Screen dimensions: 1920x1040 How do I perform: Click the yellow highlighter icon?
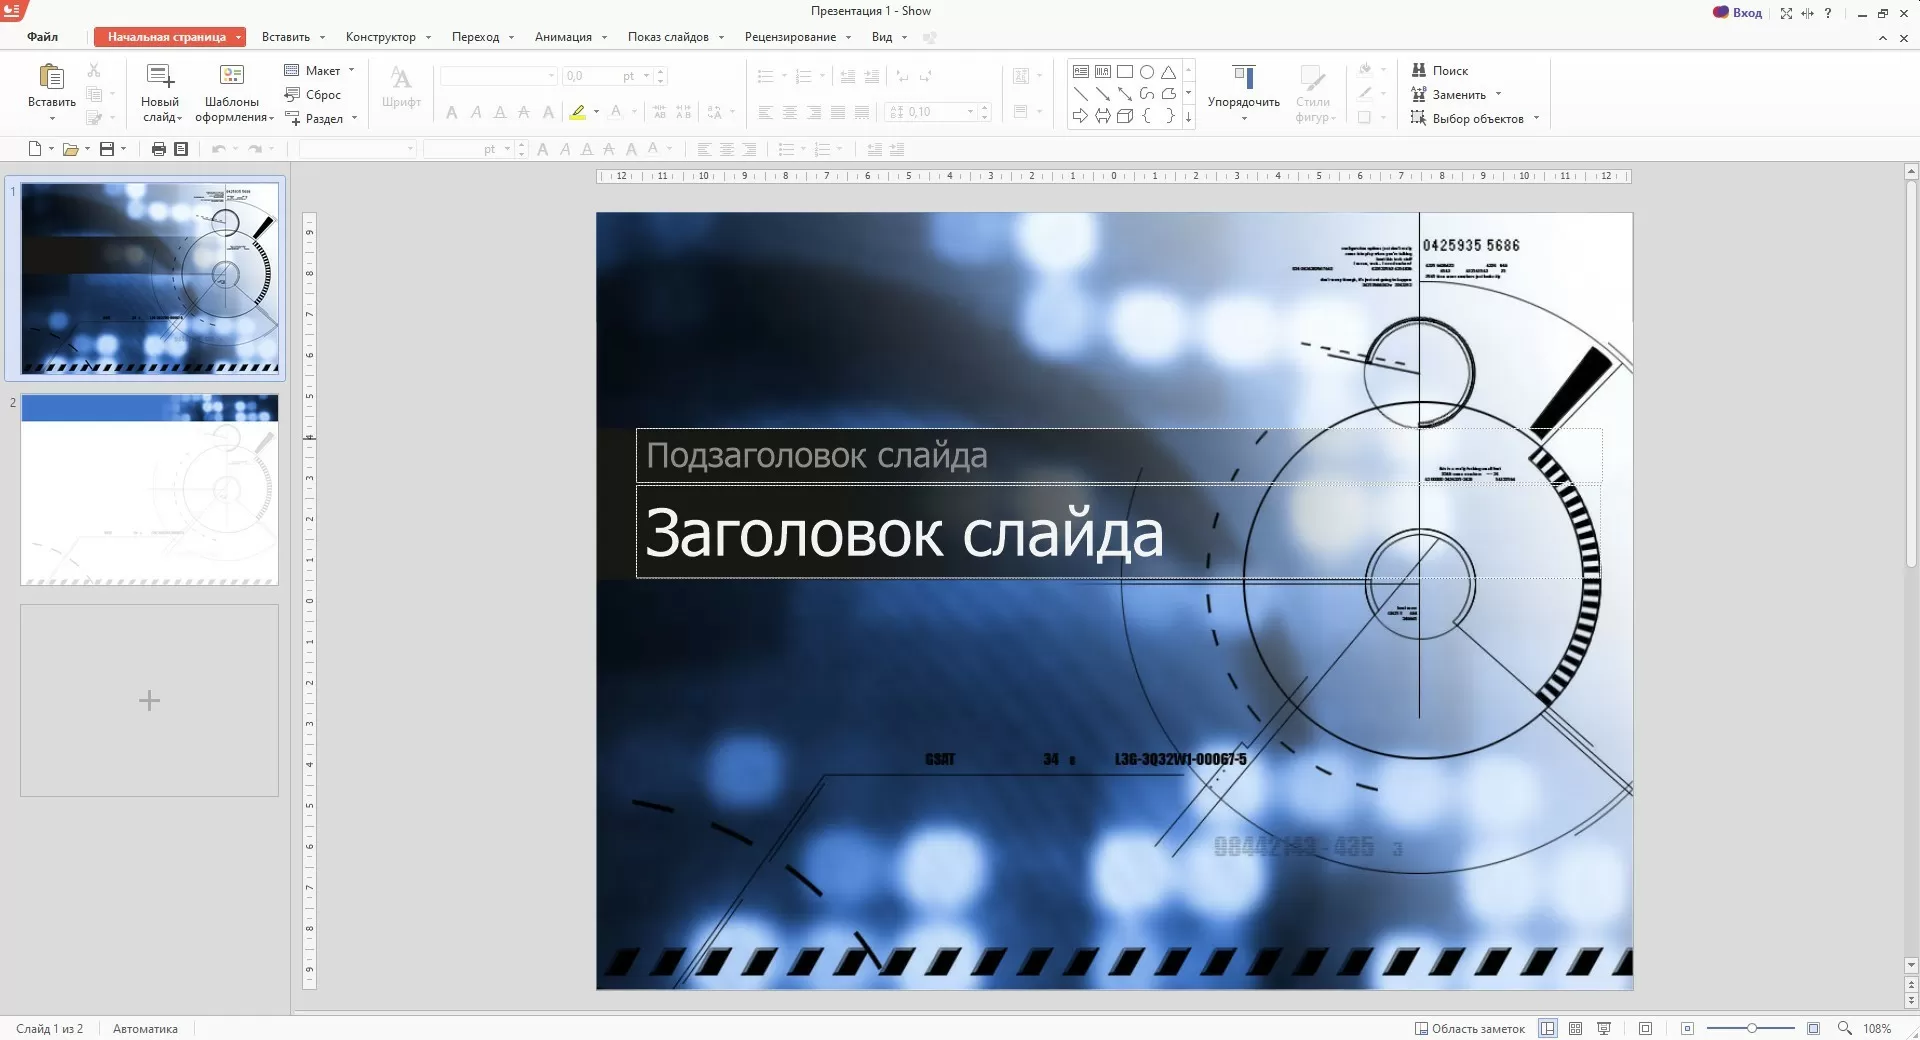click(578, 112)
